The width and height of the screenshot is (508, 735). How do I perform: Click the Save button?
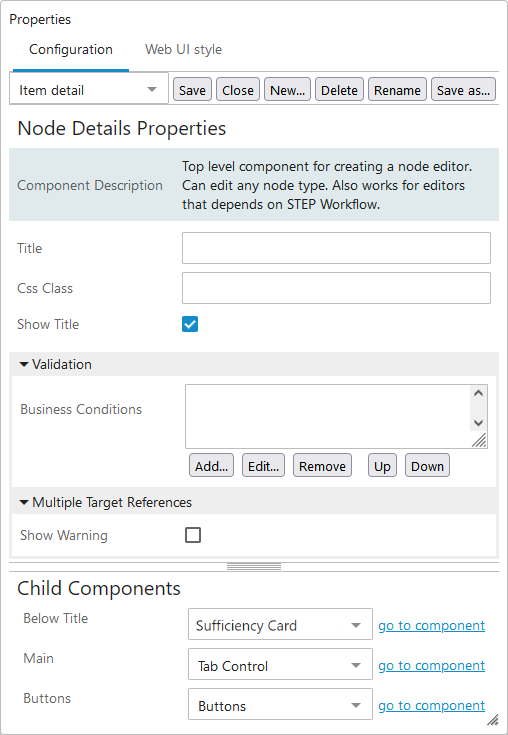tap(192, 90)
